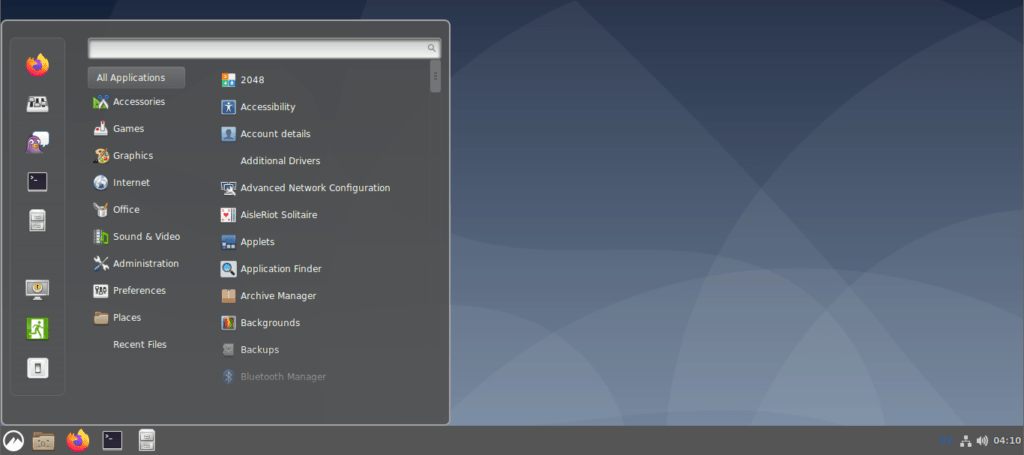Screen dimensions: 1024x455
Task: Open Terminal from the bottom panel
Action: click(112, 441)
